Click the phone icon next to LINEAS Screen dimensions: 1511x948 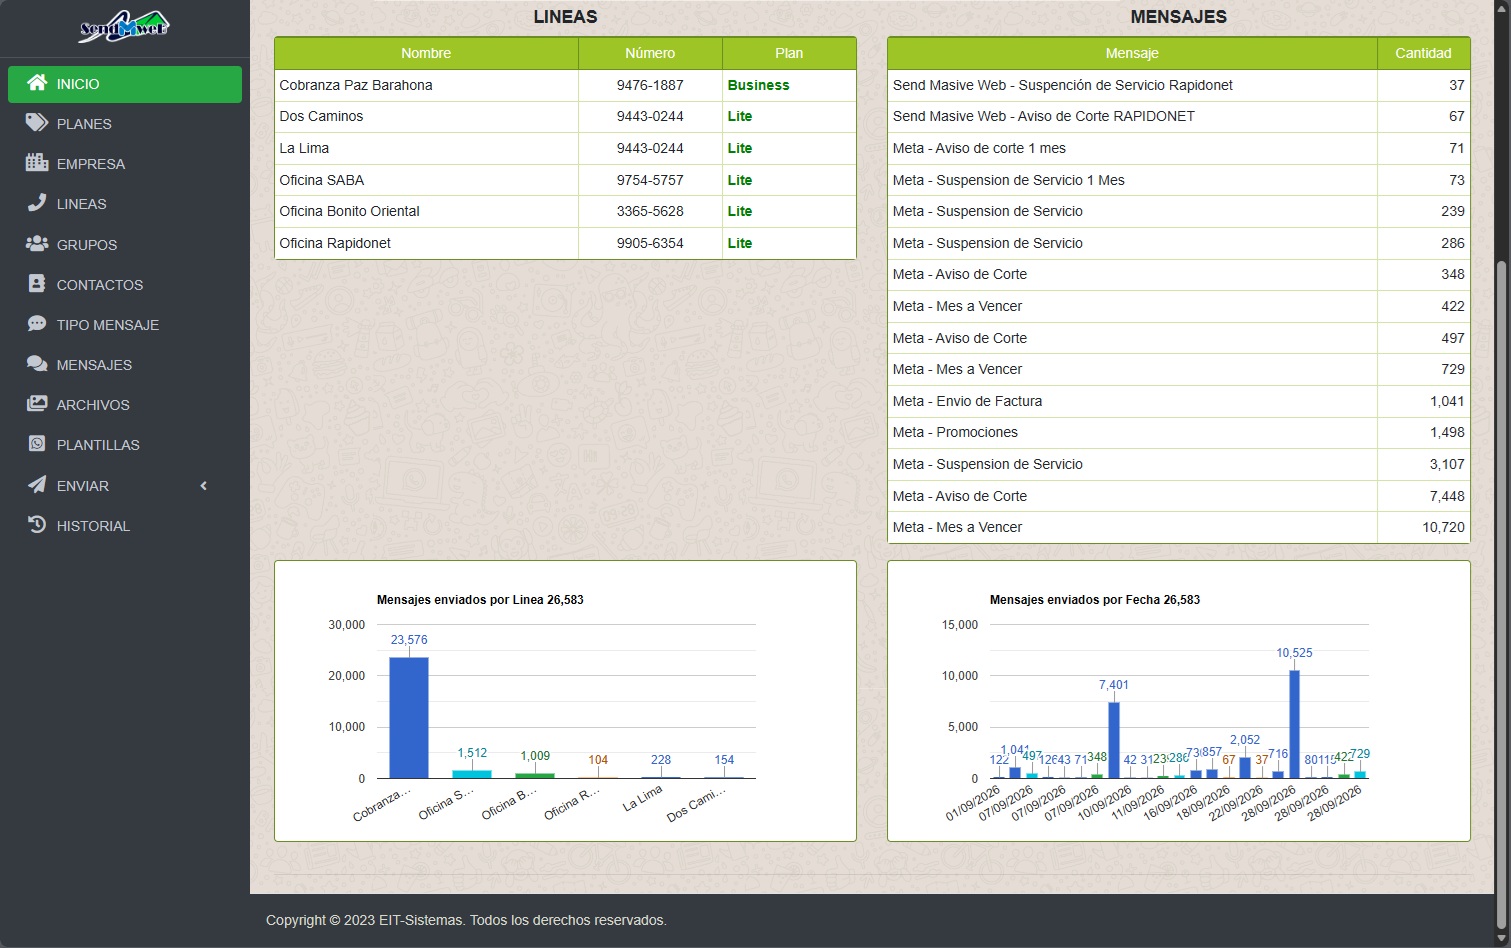click(37, 203)
